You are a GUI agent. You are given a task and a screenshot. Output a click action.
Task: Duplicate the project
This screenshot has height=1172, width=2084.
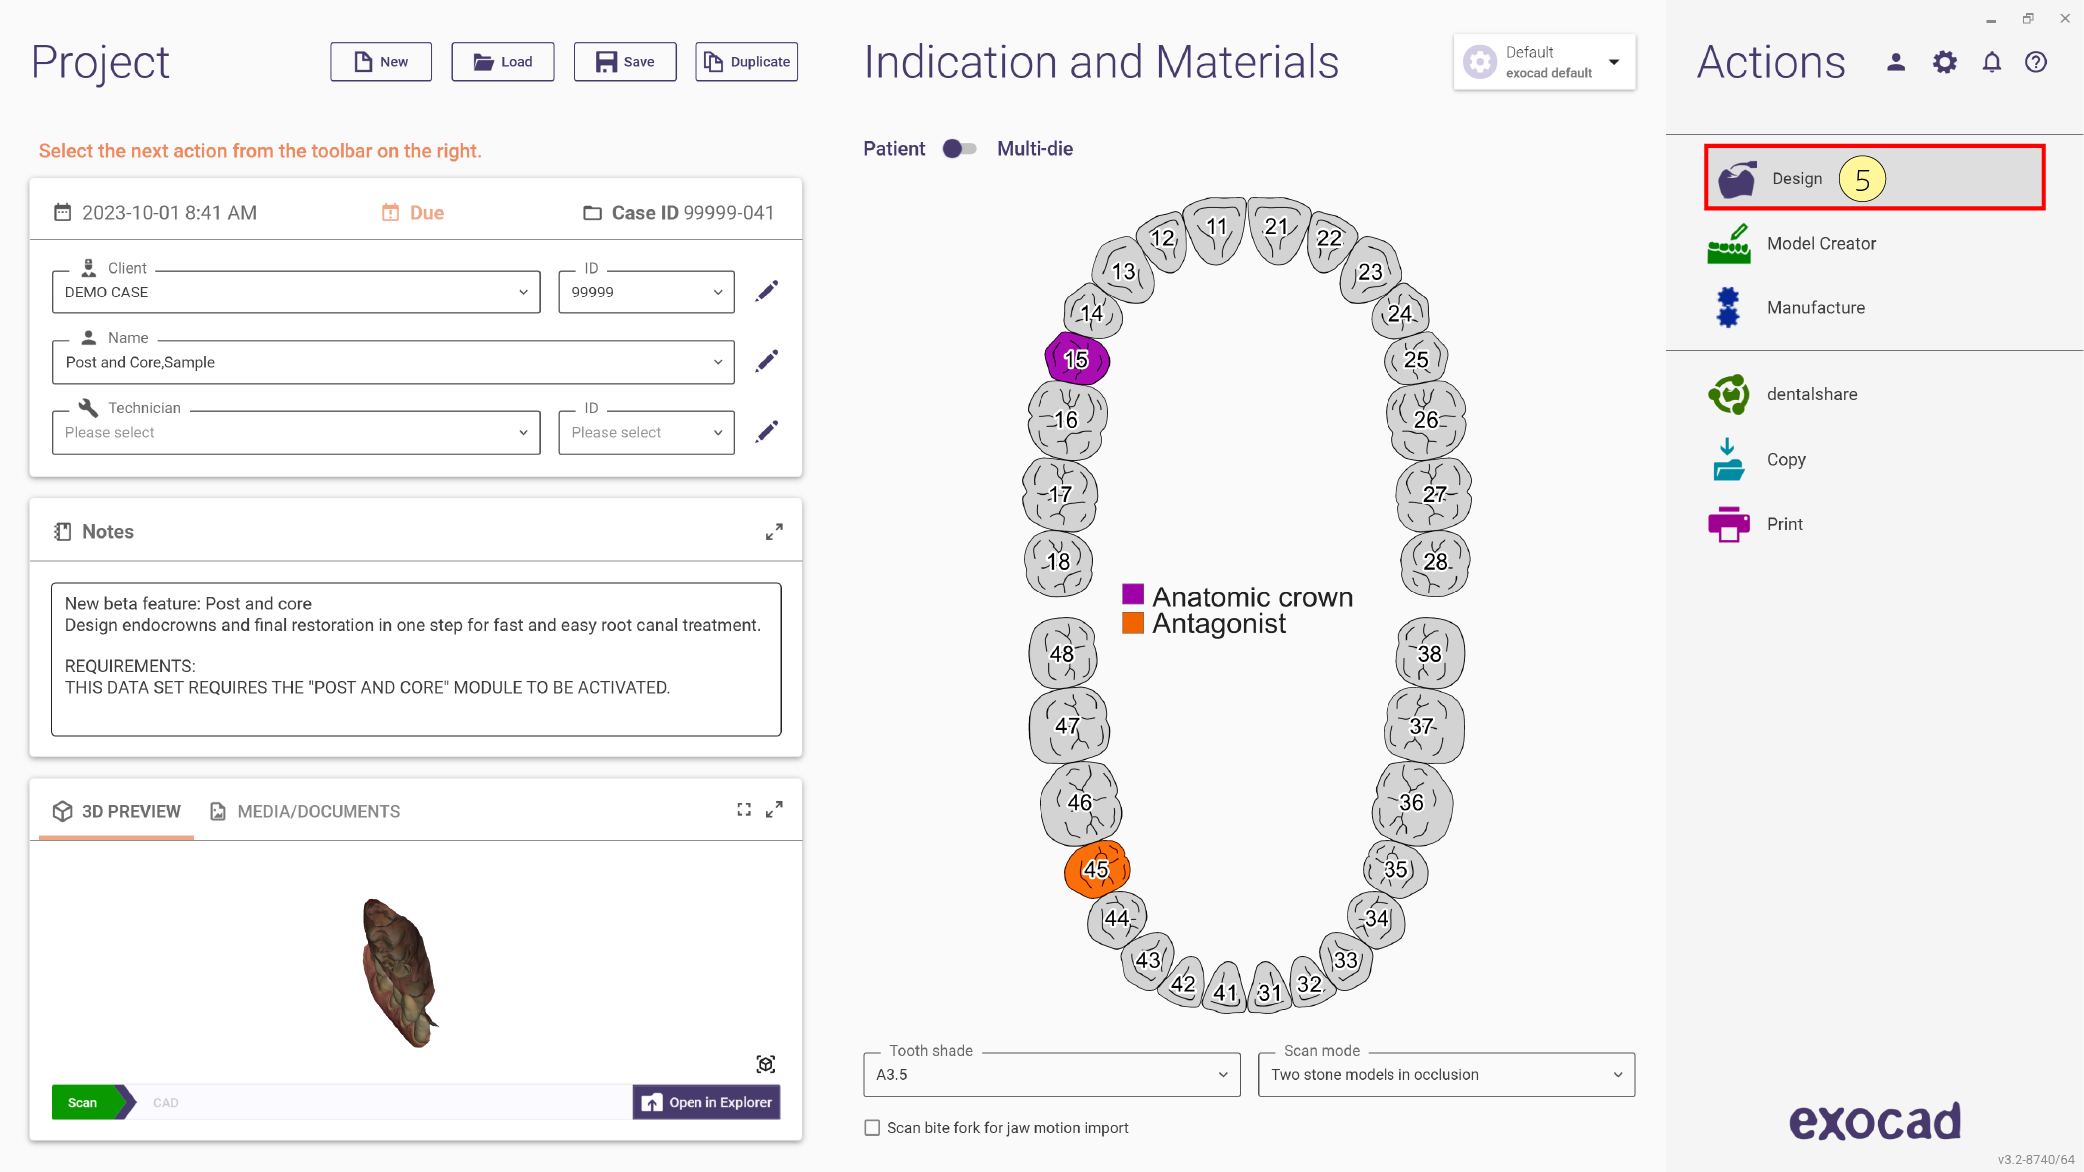pyautogui.click(x=747, y=62)
